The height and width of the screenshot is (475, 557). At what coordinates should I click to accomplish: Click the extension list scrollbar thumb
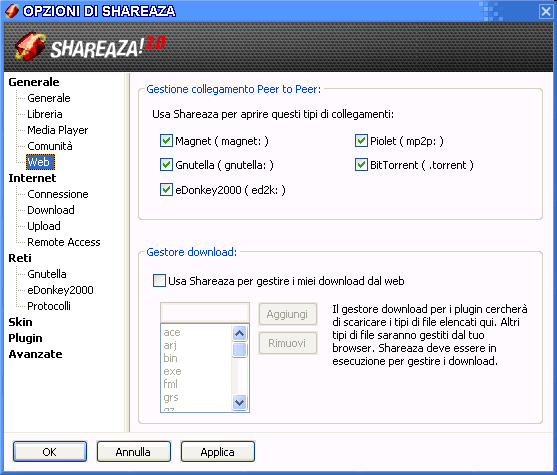coord(239,350)
